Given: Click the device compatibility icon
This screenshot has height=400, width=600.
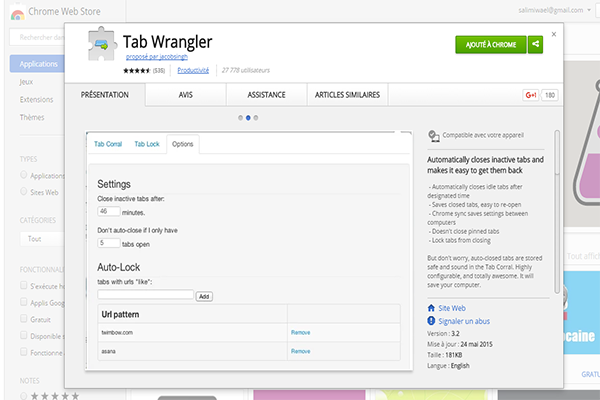Looking at the screenshot, I should 434,136.
